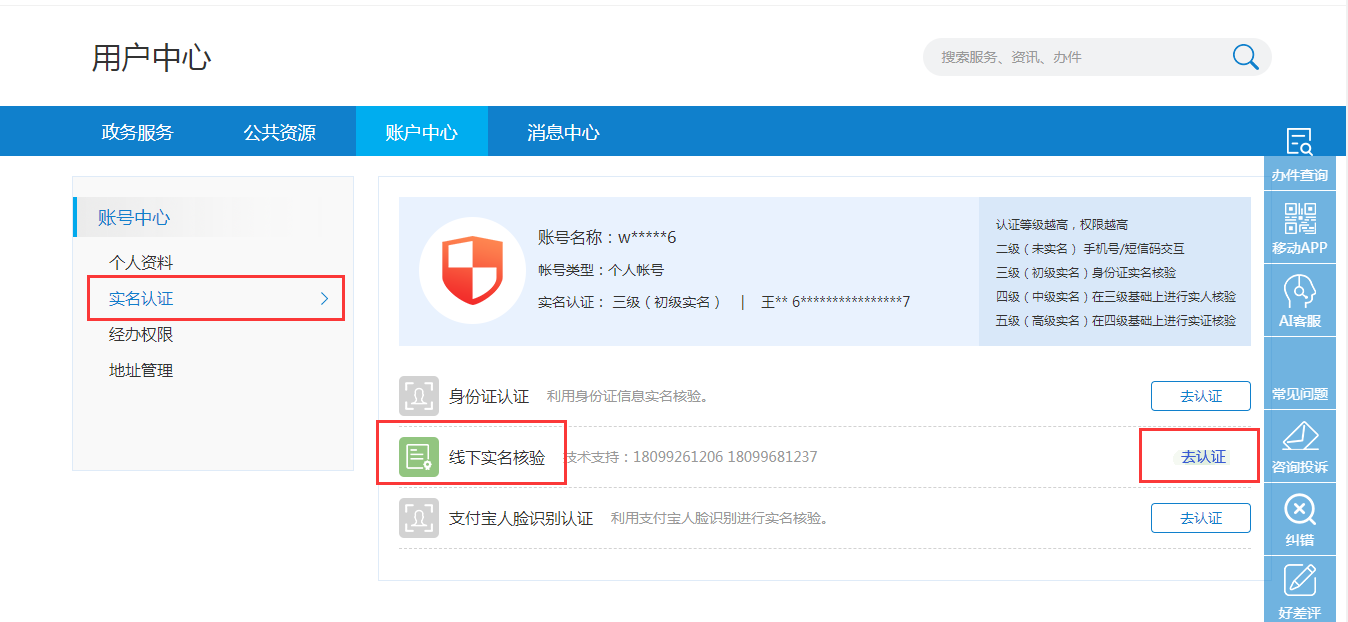This screenshot has height=622, width=1348.
Task: Open the 公共资源 tab
Action: pos(281,131)
